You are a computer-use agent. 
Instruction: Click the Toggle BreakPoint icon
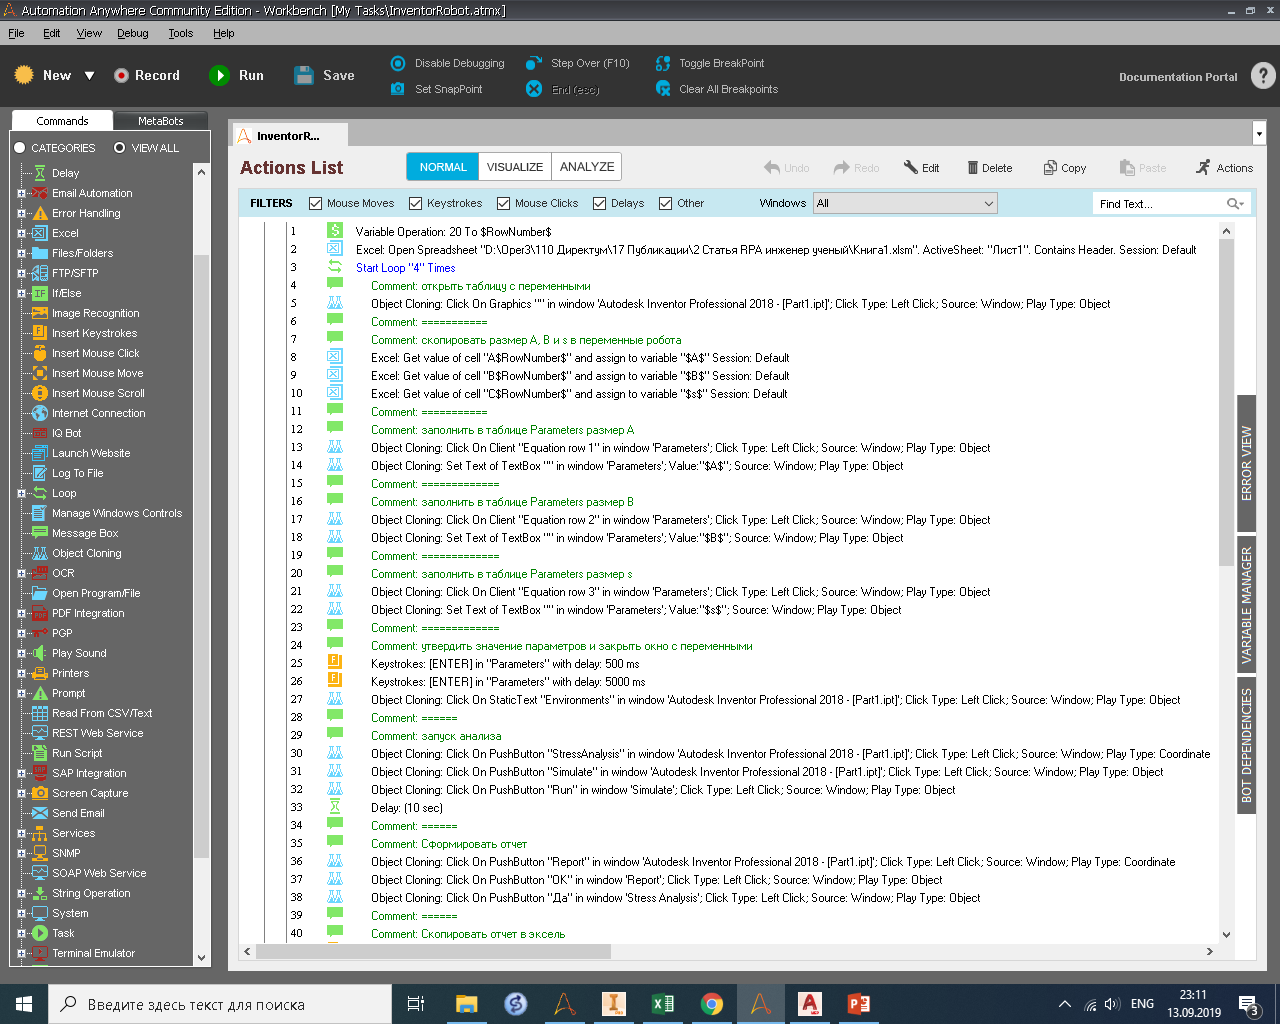662,63
